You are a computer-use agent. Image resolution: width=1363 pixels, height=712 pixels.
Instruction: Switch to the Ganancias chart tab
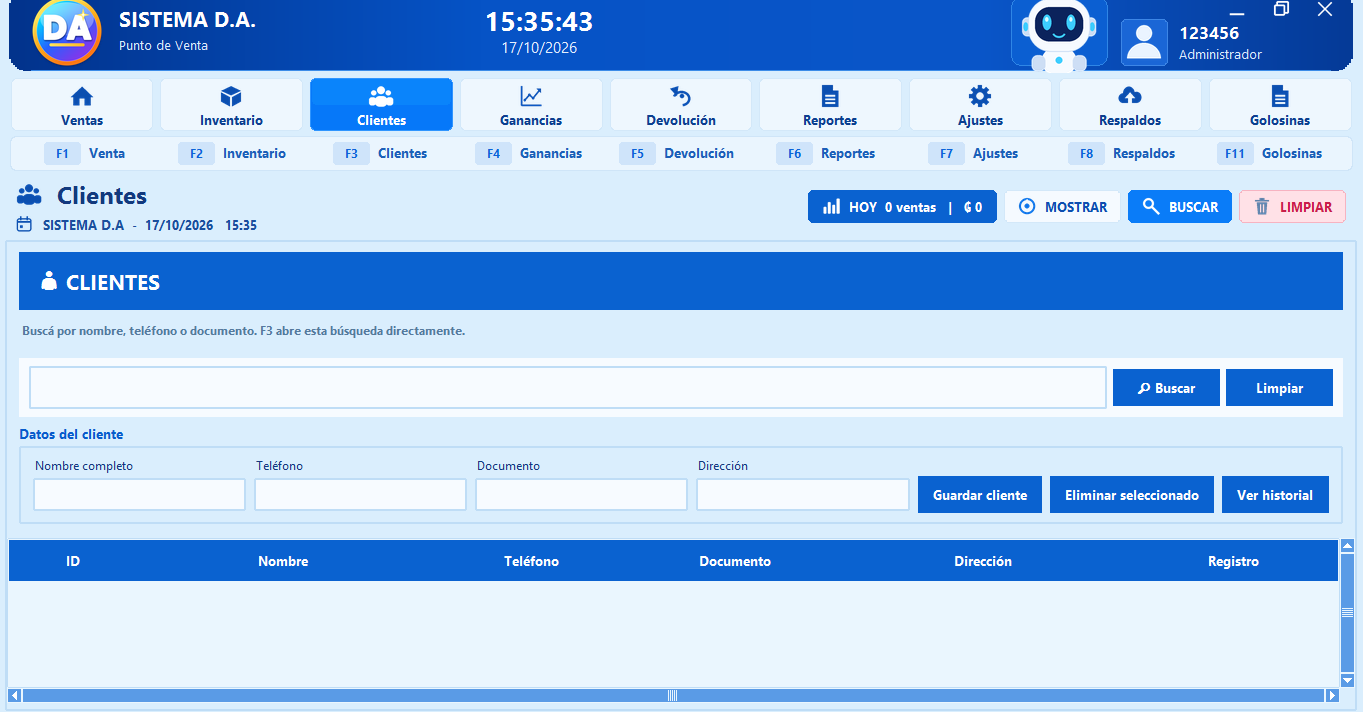click(531, 105)
